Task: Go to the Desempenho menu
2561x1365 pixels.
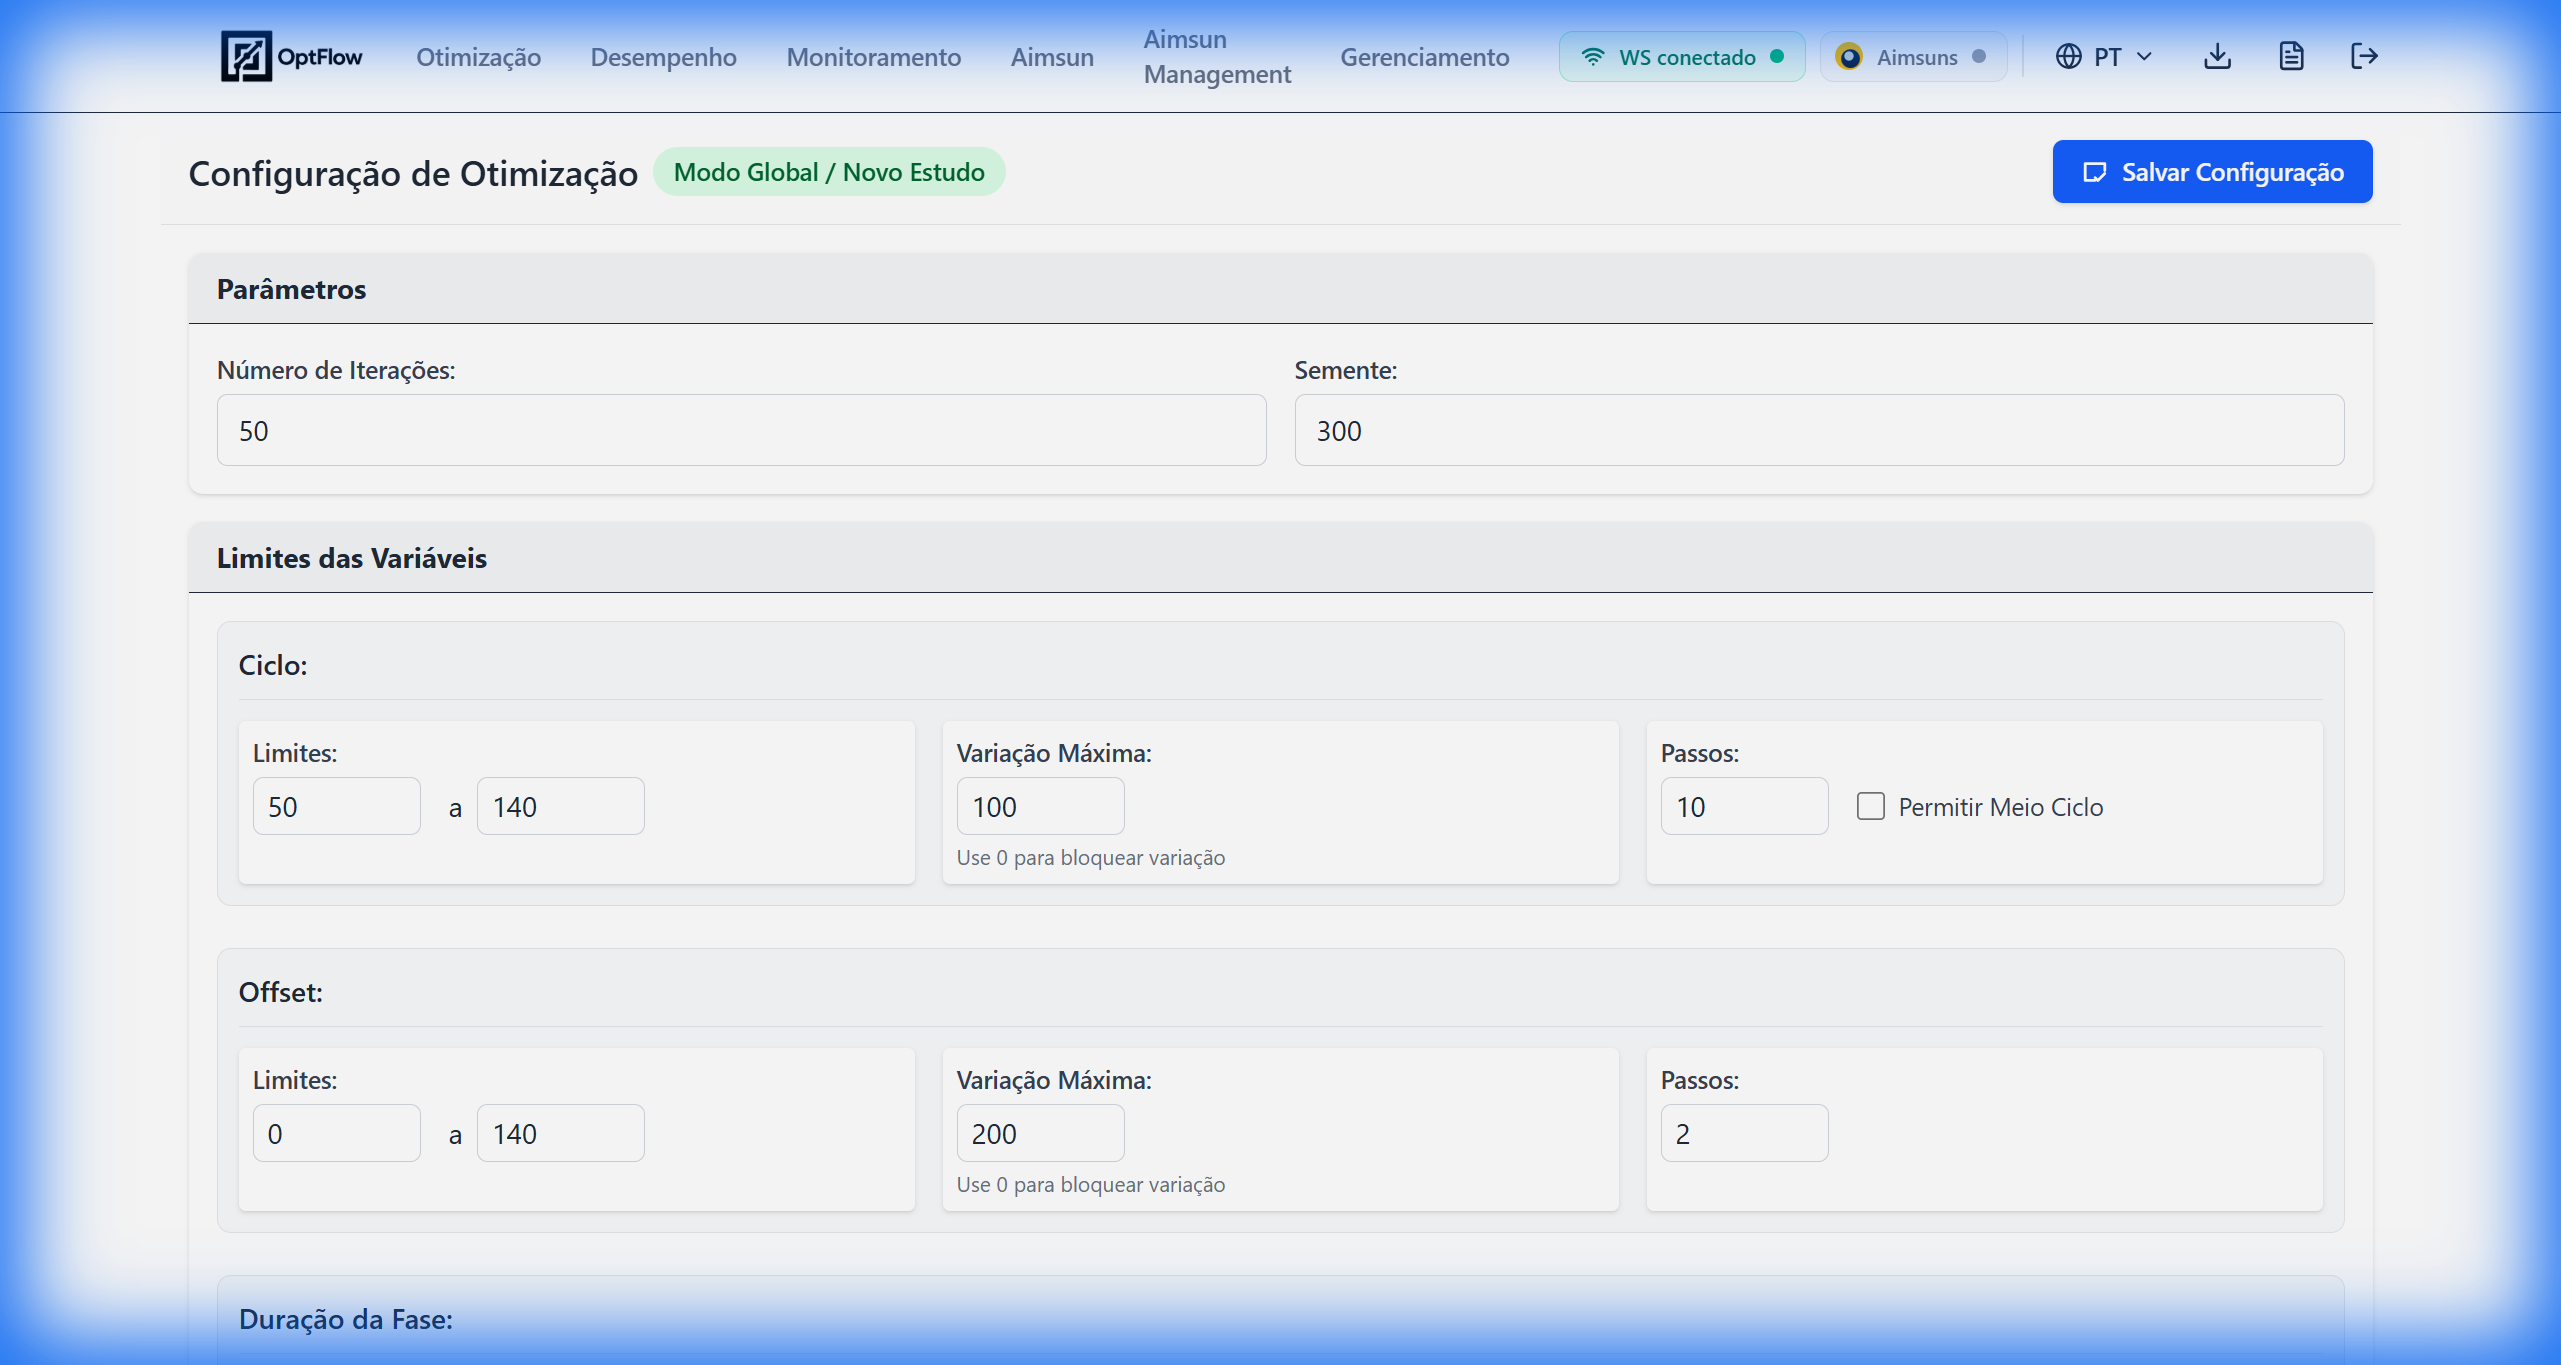Action: (x=663, y=57)
